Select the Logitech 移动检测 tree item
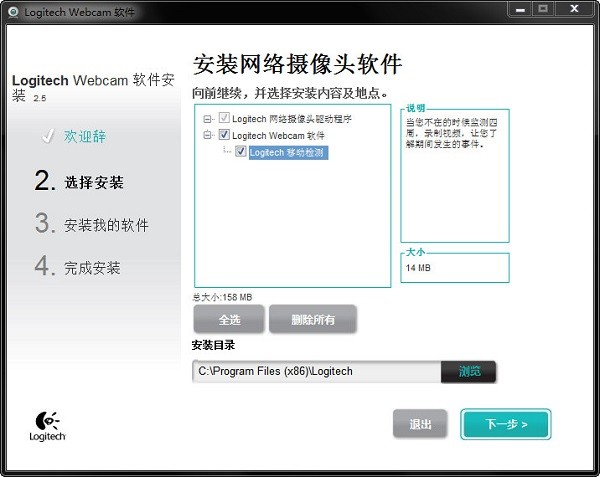The image size is (600, 477). click(288, 153)
